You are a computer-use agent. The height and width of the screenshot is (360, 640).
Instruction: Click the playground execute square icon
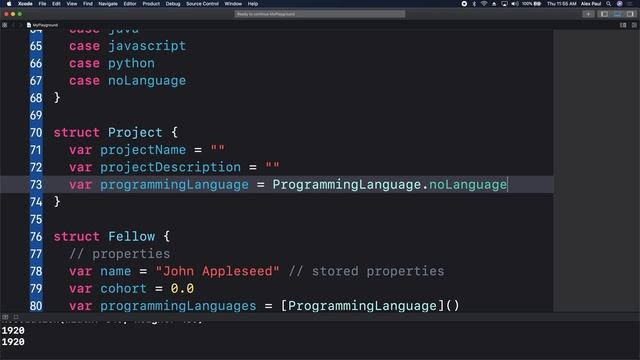point(16,317)
